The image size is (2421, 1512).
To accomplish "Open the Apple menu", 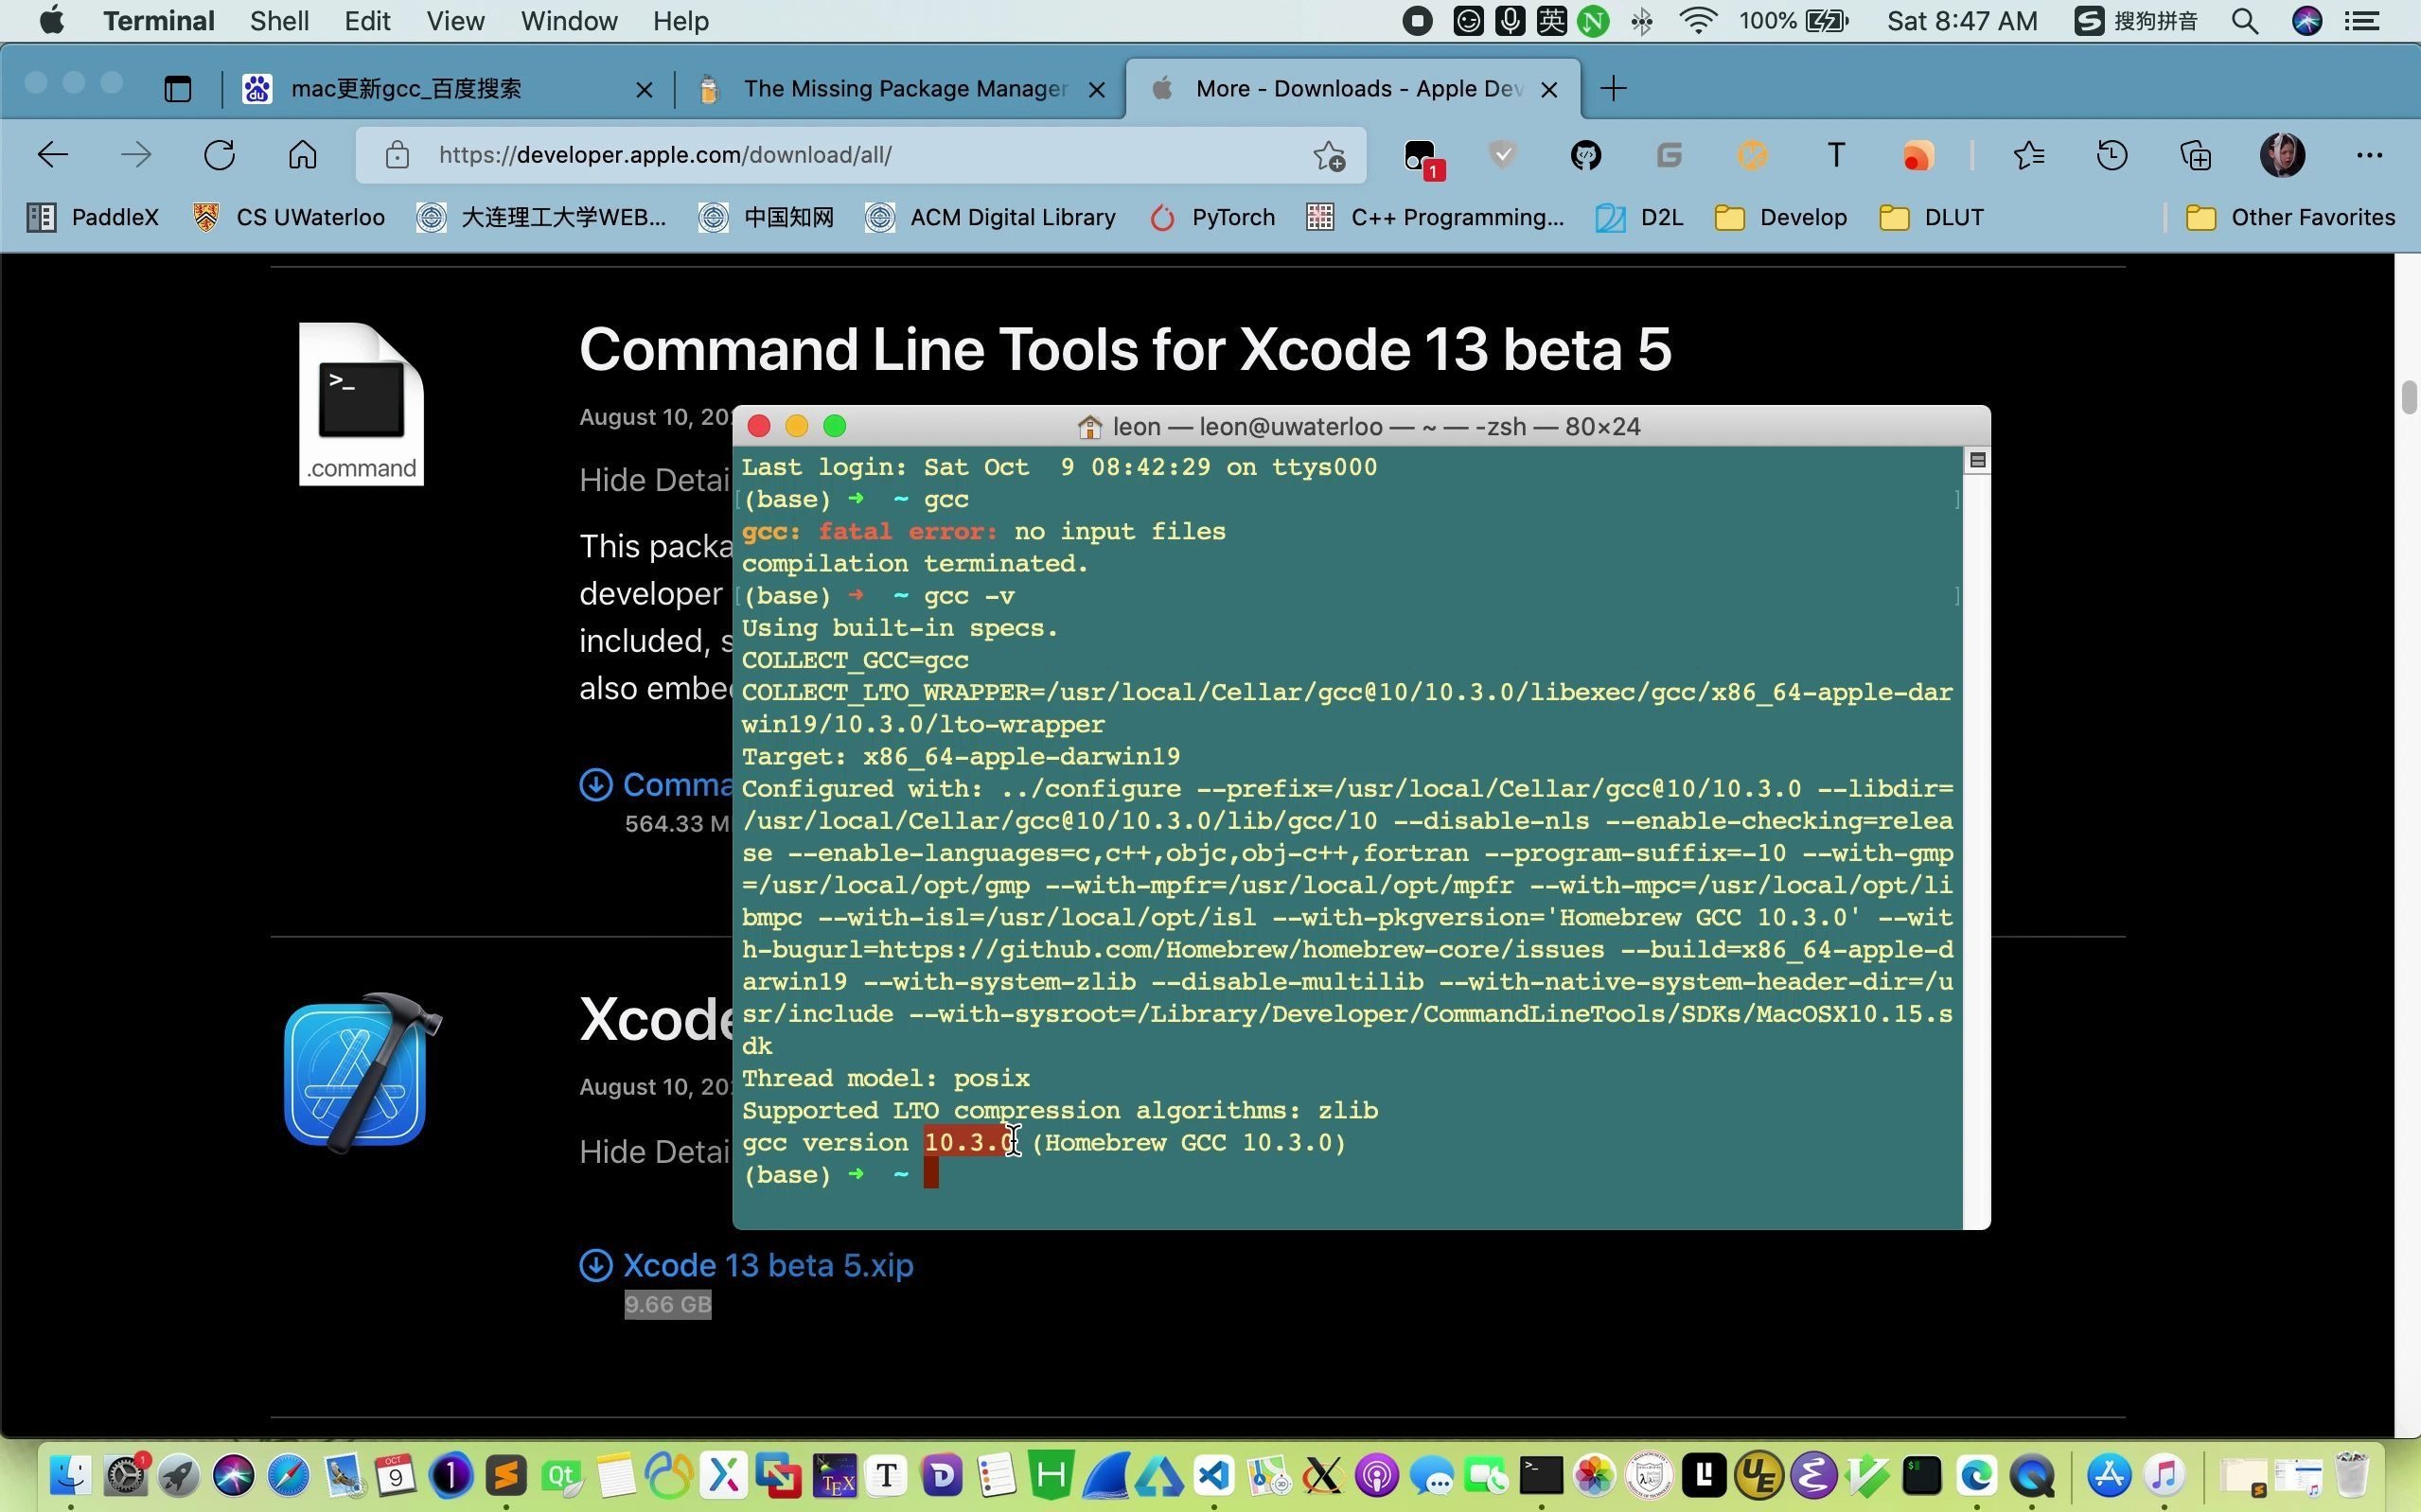I will coord(52,21).
